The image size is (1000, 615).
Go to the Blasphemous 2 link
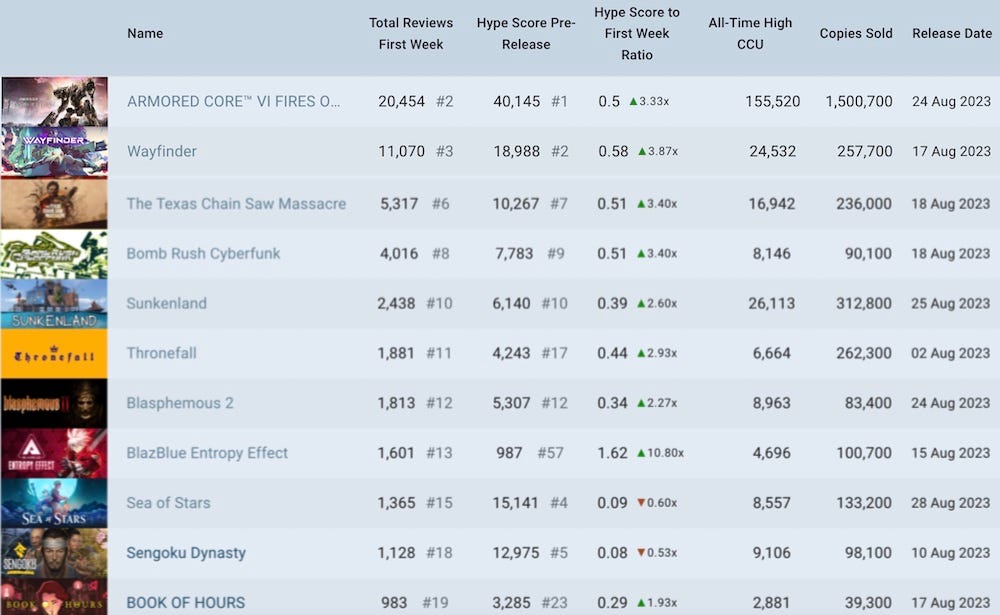(x=180, y=403)
